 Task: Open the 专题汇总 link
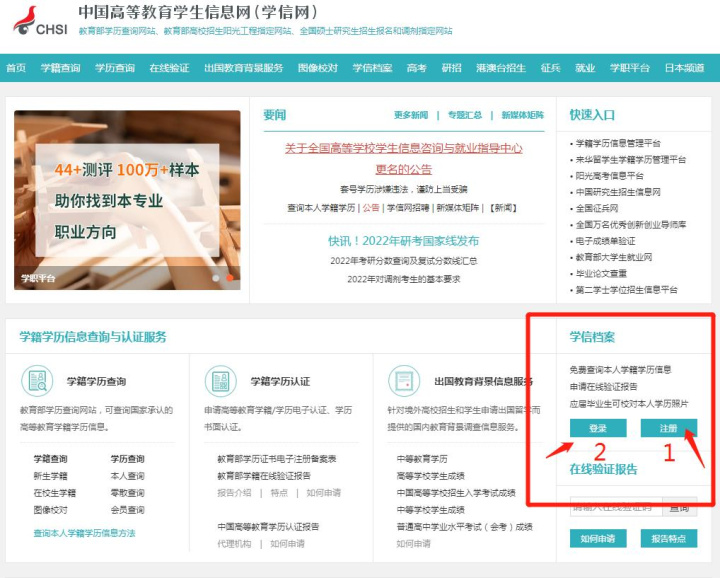point(465,115)
